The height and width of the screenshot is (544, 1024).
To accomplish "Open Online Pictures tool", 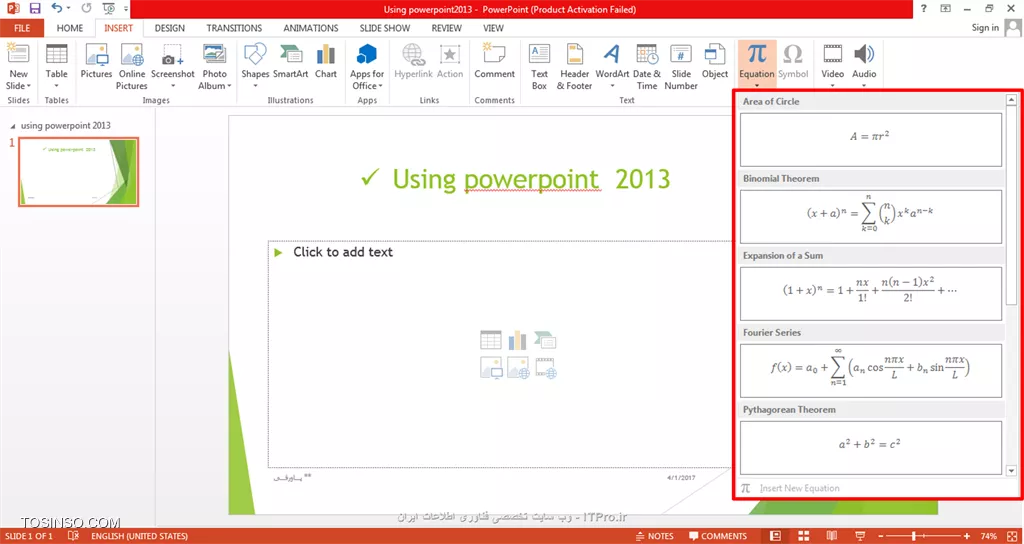I will pyautogui.click(x=132, y=67).
